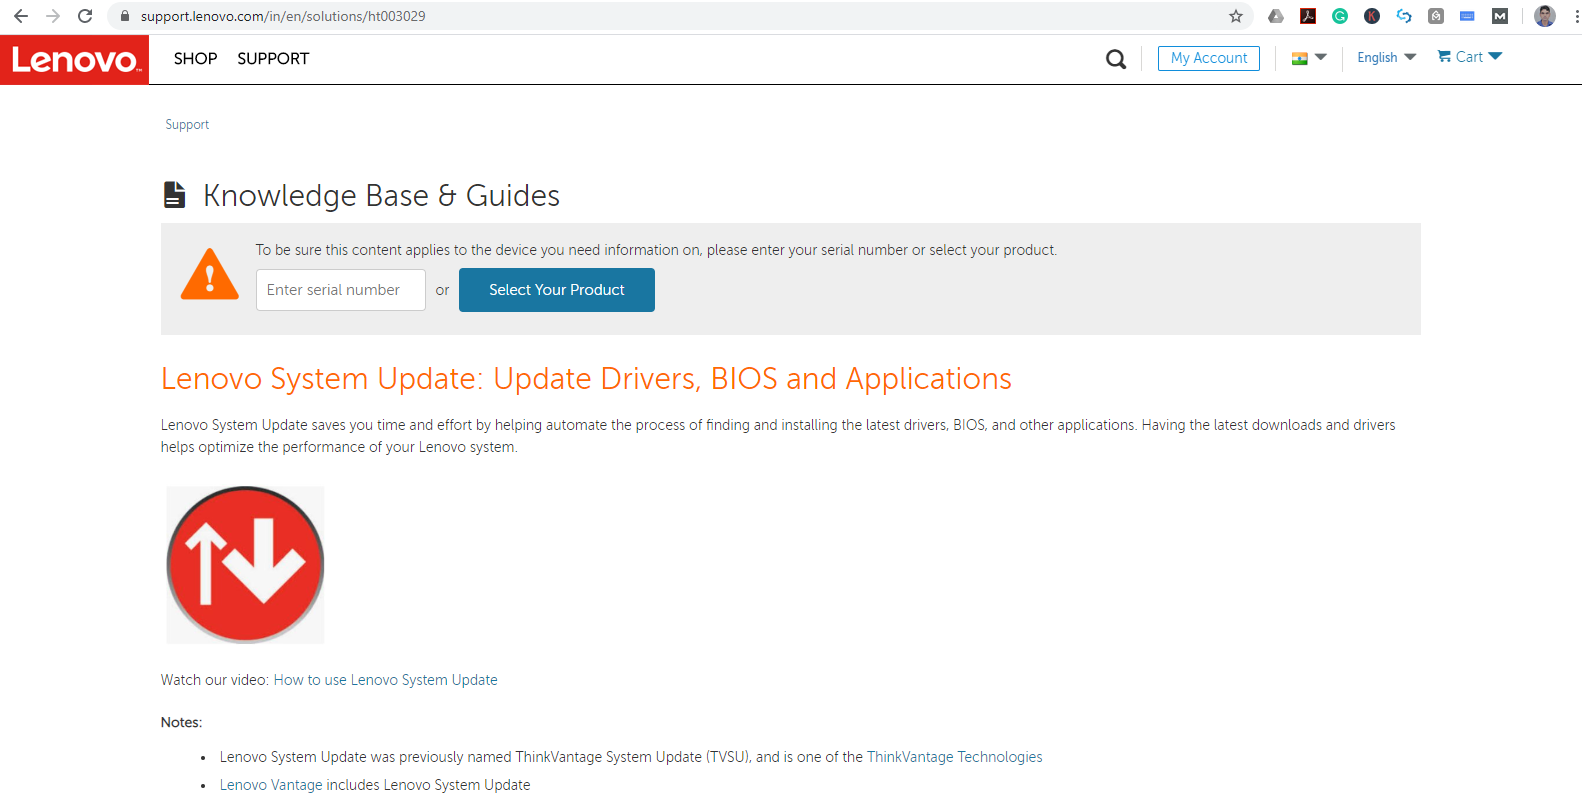
Task: Click the Cart shopping icon
Action: [x=1444, y=56]
